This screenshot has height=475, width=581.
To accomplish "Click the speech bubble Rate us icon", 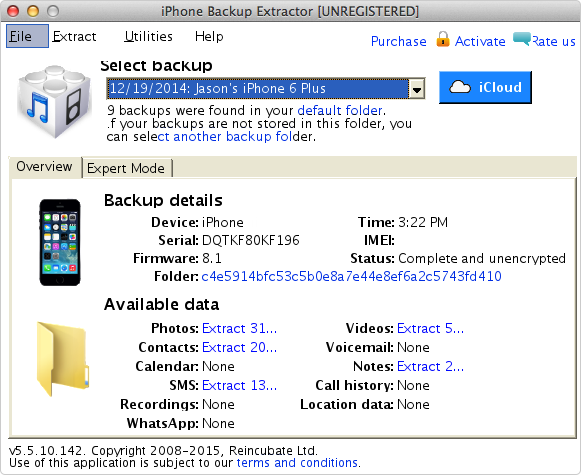I will [522, 39].
